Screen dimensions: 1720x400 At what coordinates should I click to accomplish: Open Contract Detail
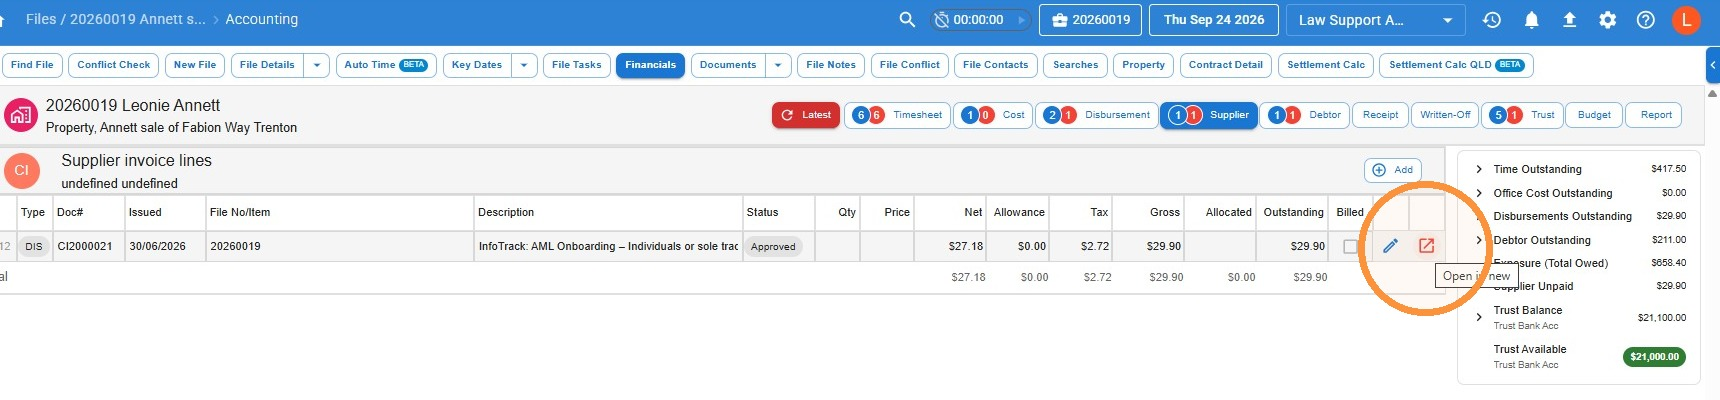(x=1226, y=65)
